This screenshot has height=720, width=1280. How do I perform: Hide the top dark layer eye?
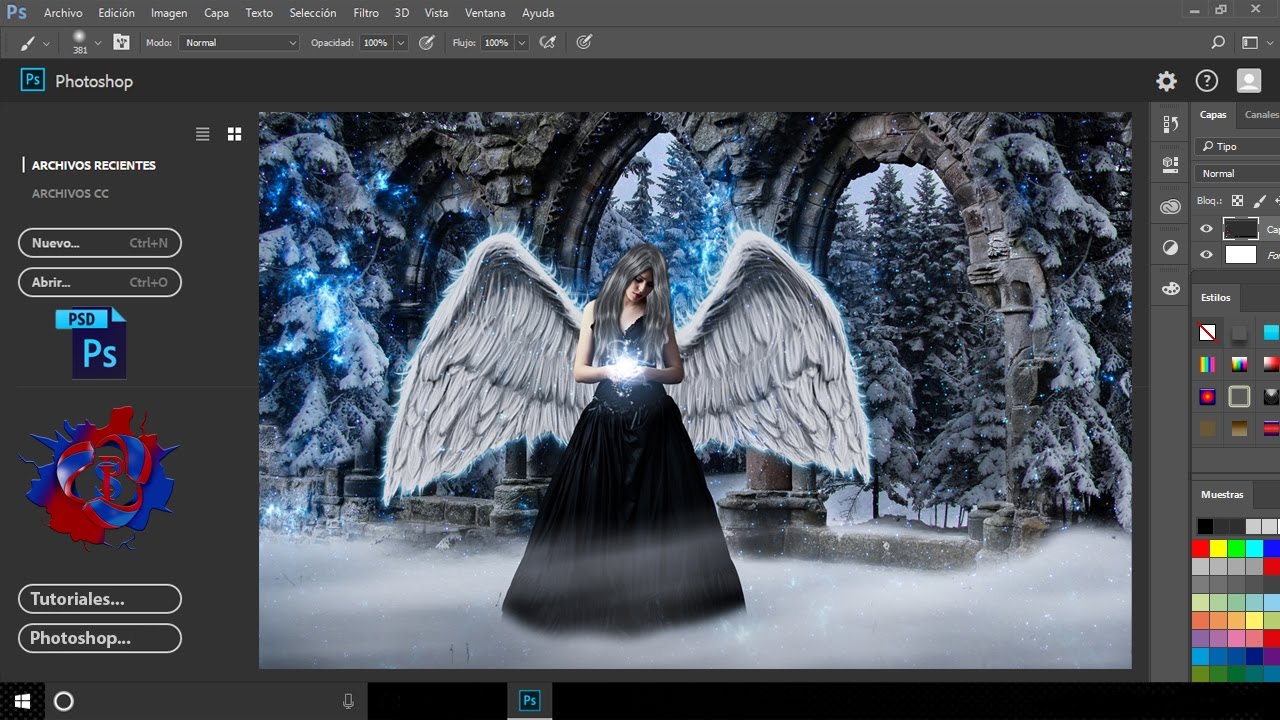coord(1206,229)
